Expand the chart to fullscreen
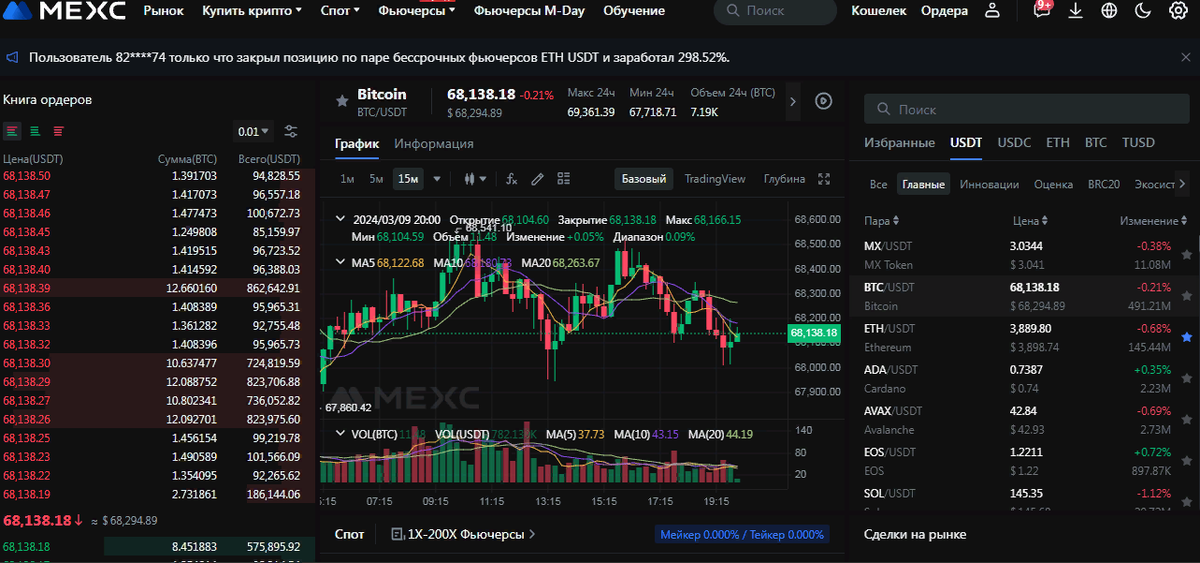Screen dimensions: 1200x563 tap(824, 179)
